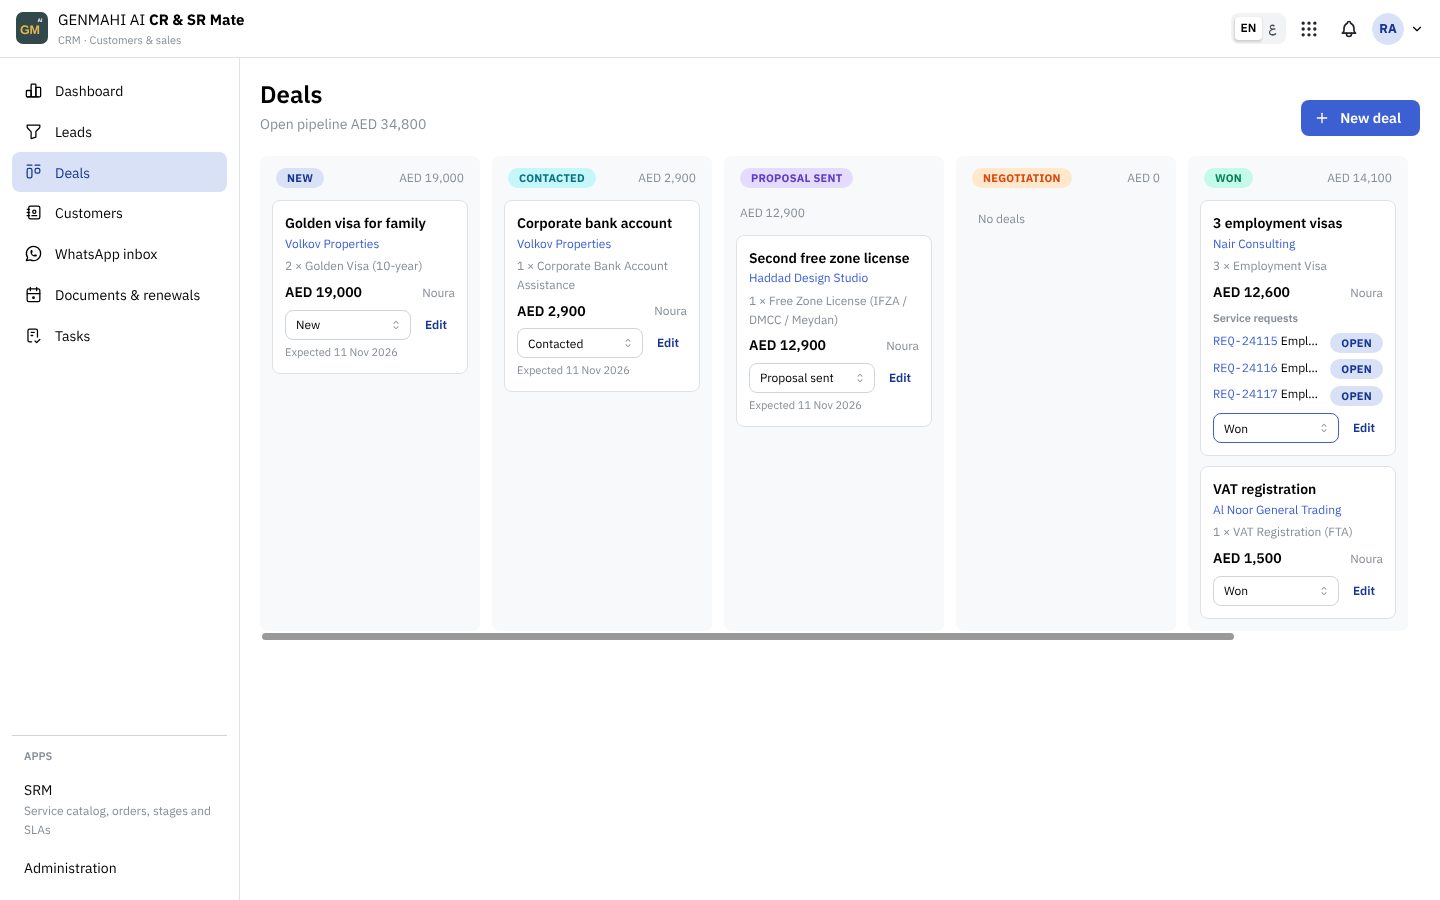This screenshot has height=900, width=1440.
Task: Open WhatsApp inbox
Action: point(119,254)
